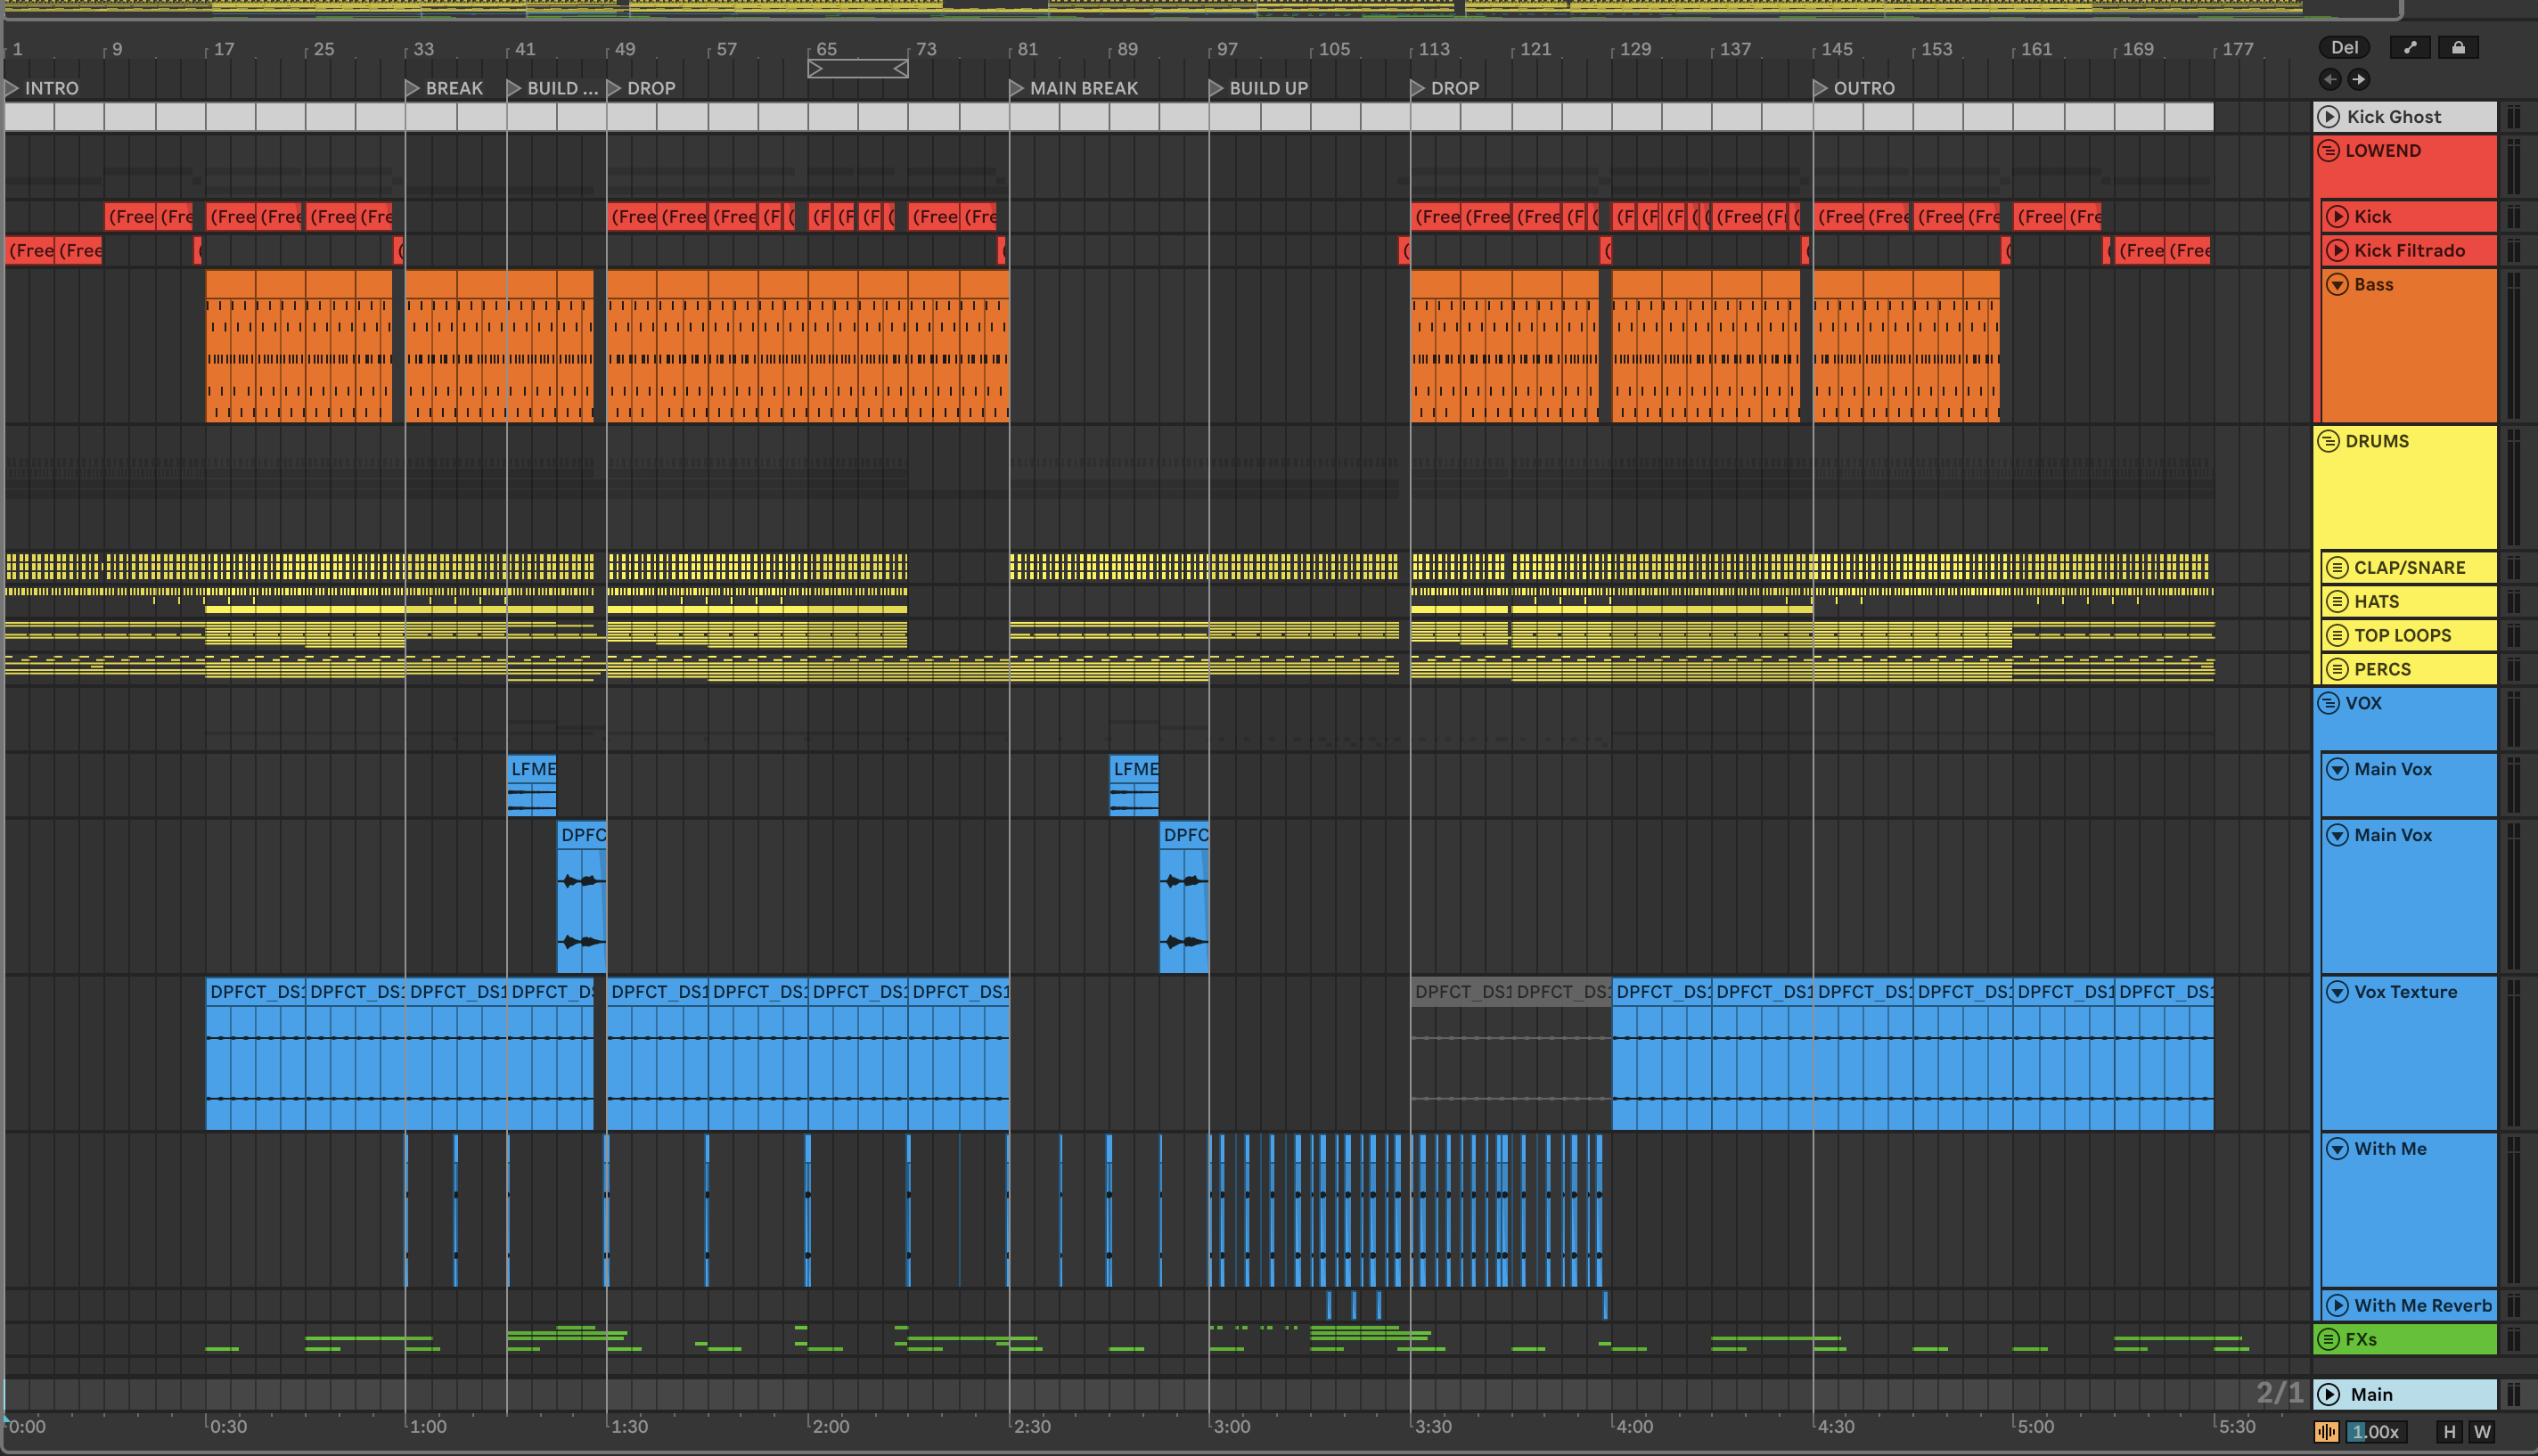Unfold the Main track

pyautogui.click(x=2329, y=1394)
